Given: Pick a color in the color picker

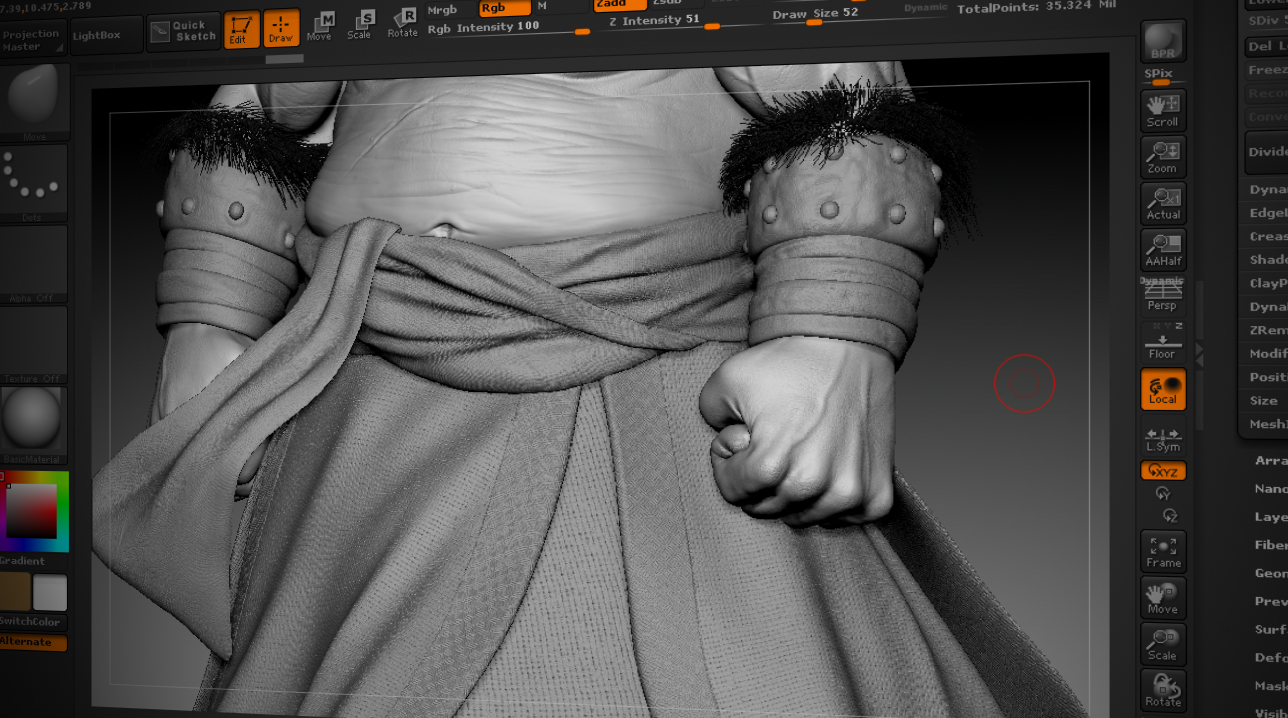Looking at the screenshot, I should coord(34,511).
